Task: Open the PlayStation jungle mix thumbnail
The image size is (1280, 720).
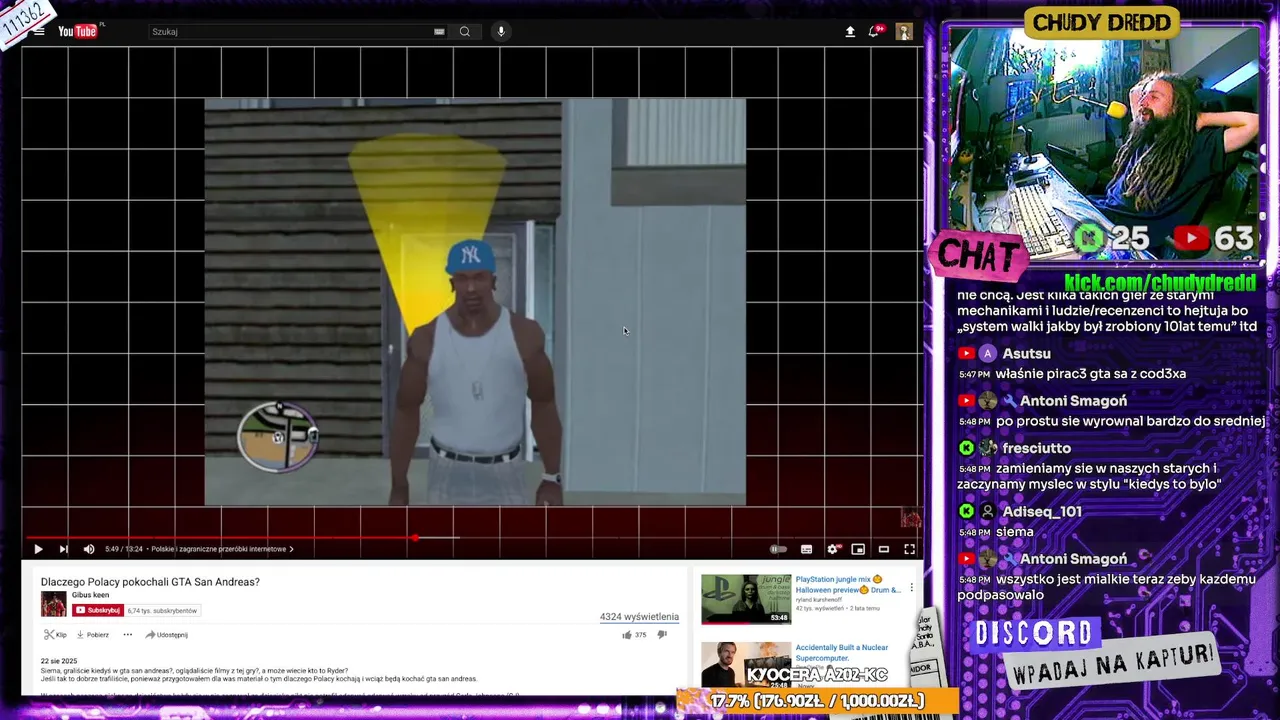Action: click(746, 599)
